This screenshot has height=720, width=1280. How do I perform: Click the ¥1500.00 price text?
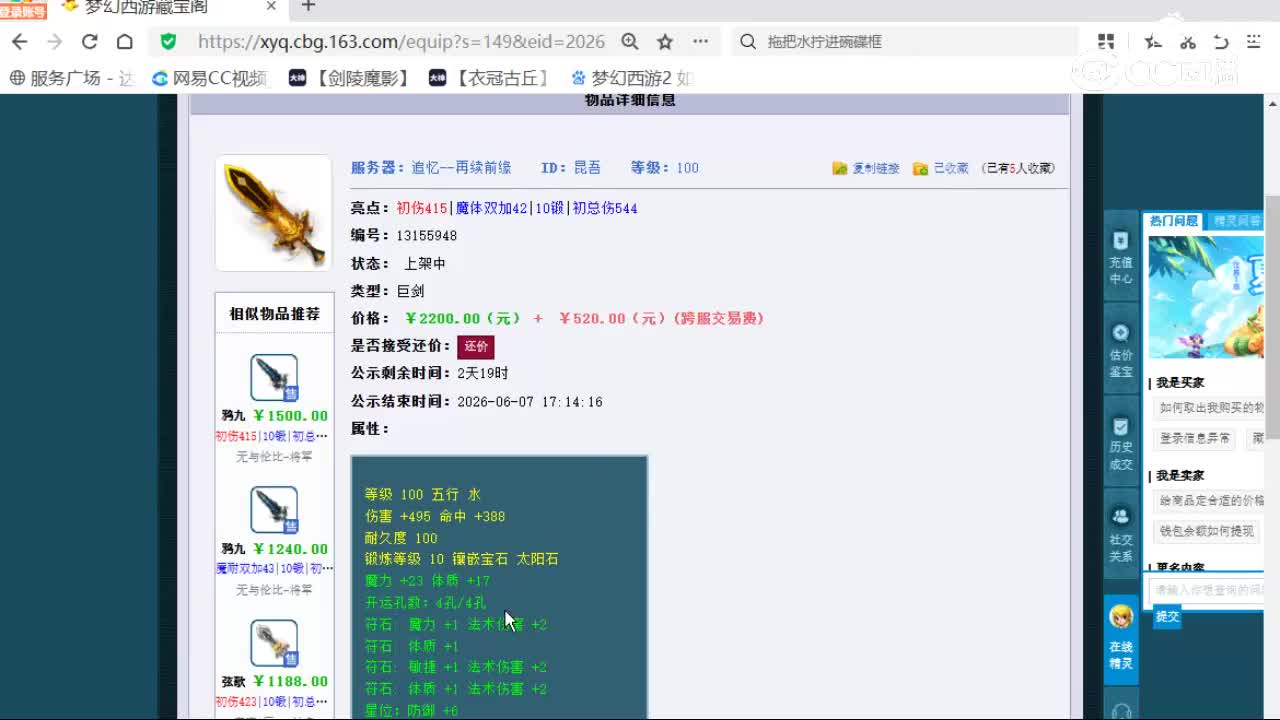coord(290,416)
